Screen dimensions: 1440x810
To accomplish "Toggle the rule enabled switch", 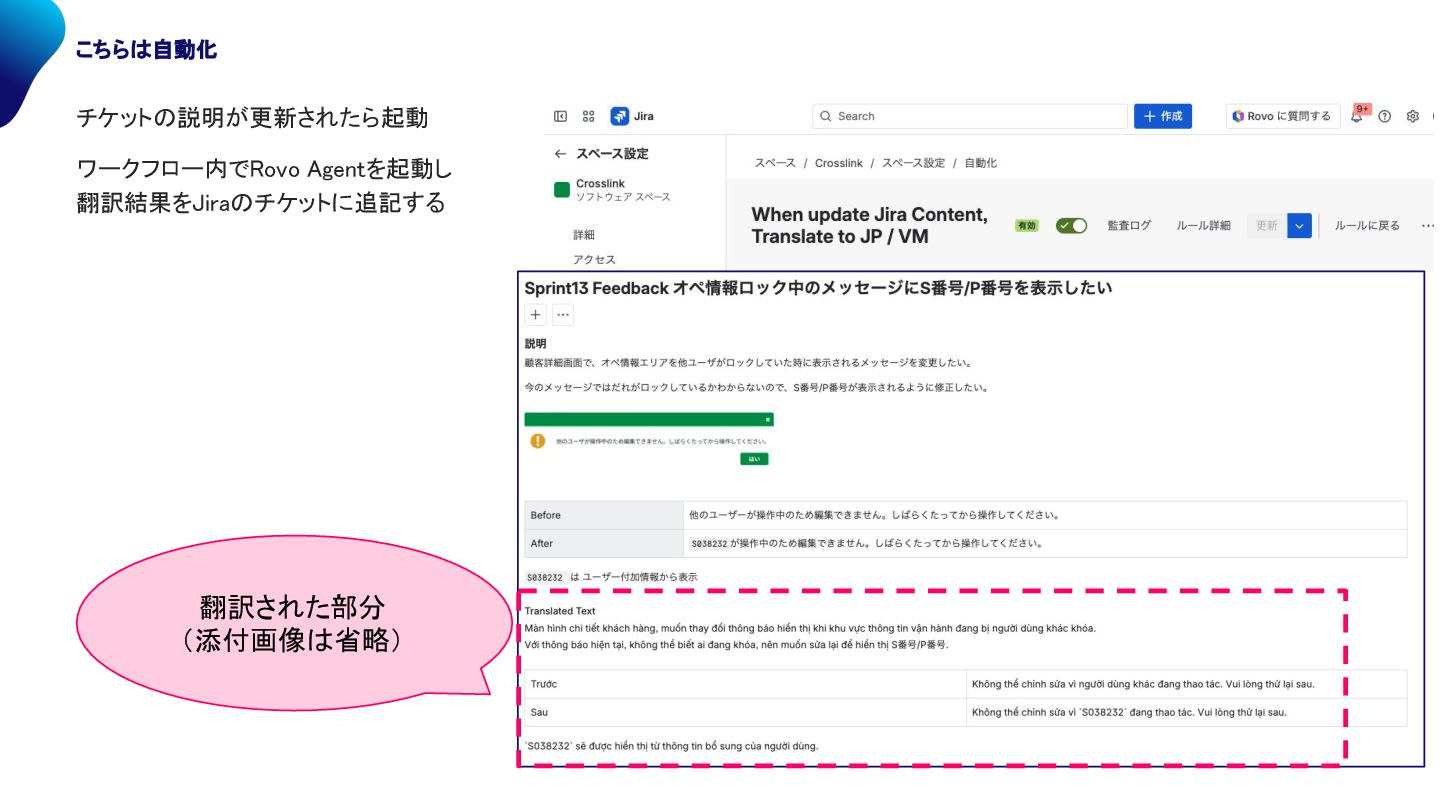I will (x=1071, y=226).
